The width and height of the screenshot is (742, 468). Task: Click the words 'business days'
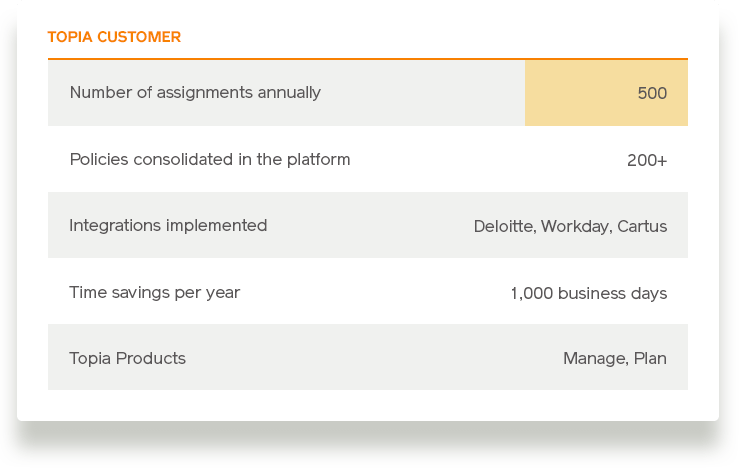[x=612, y=294]
